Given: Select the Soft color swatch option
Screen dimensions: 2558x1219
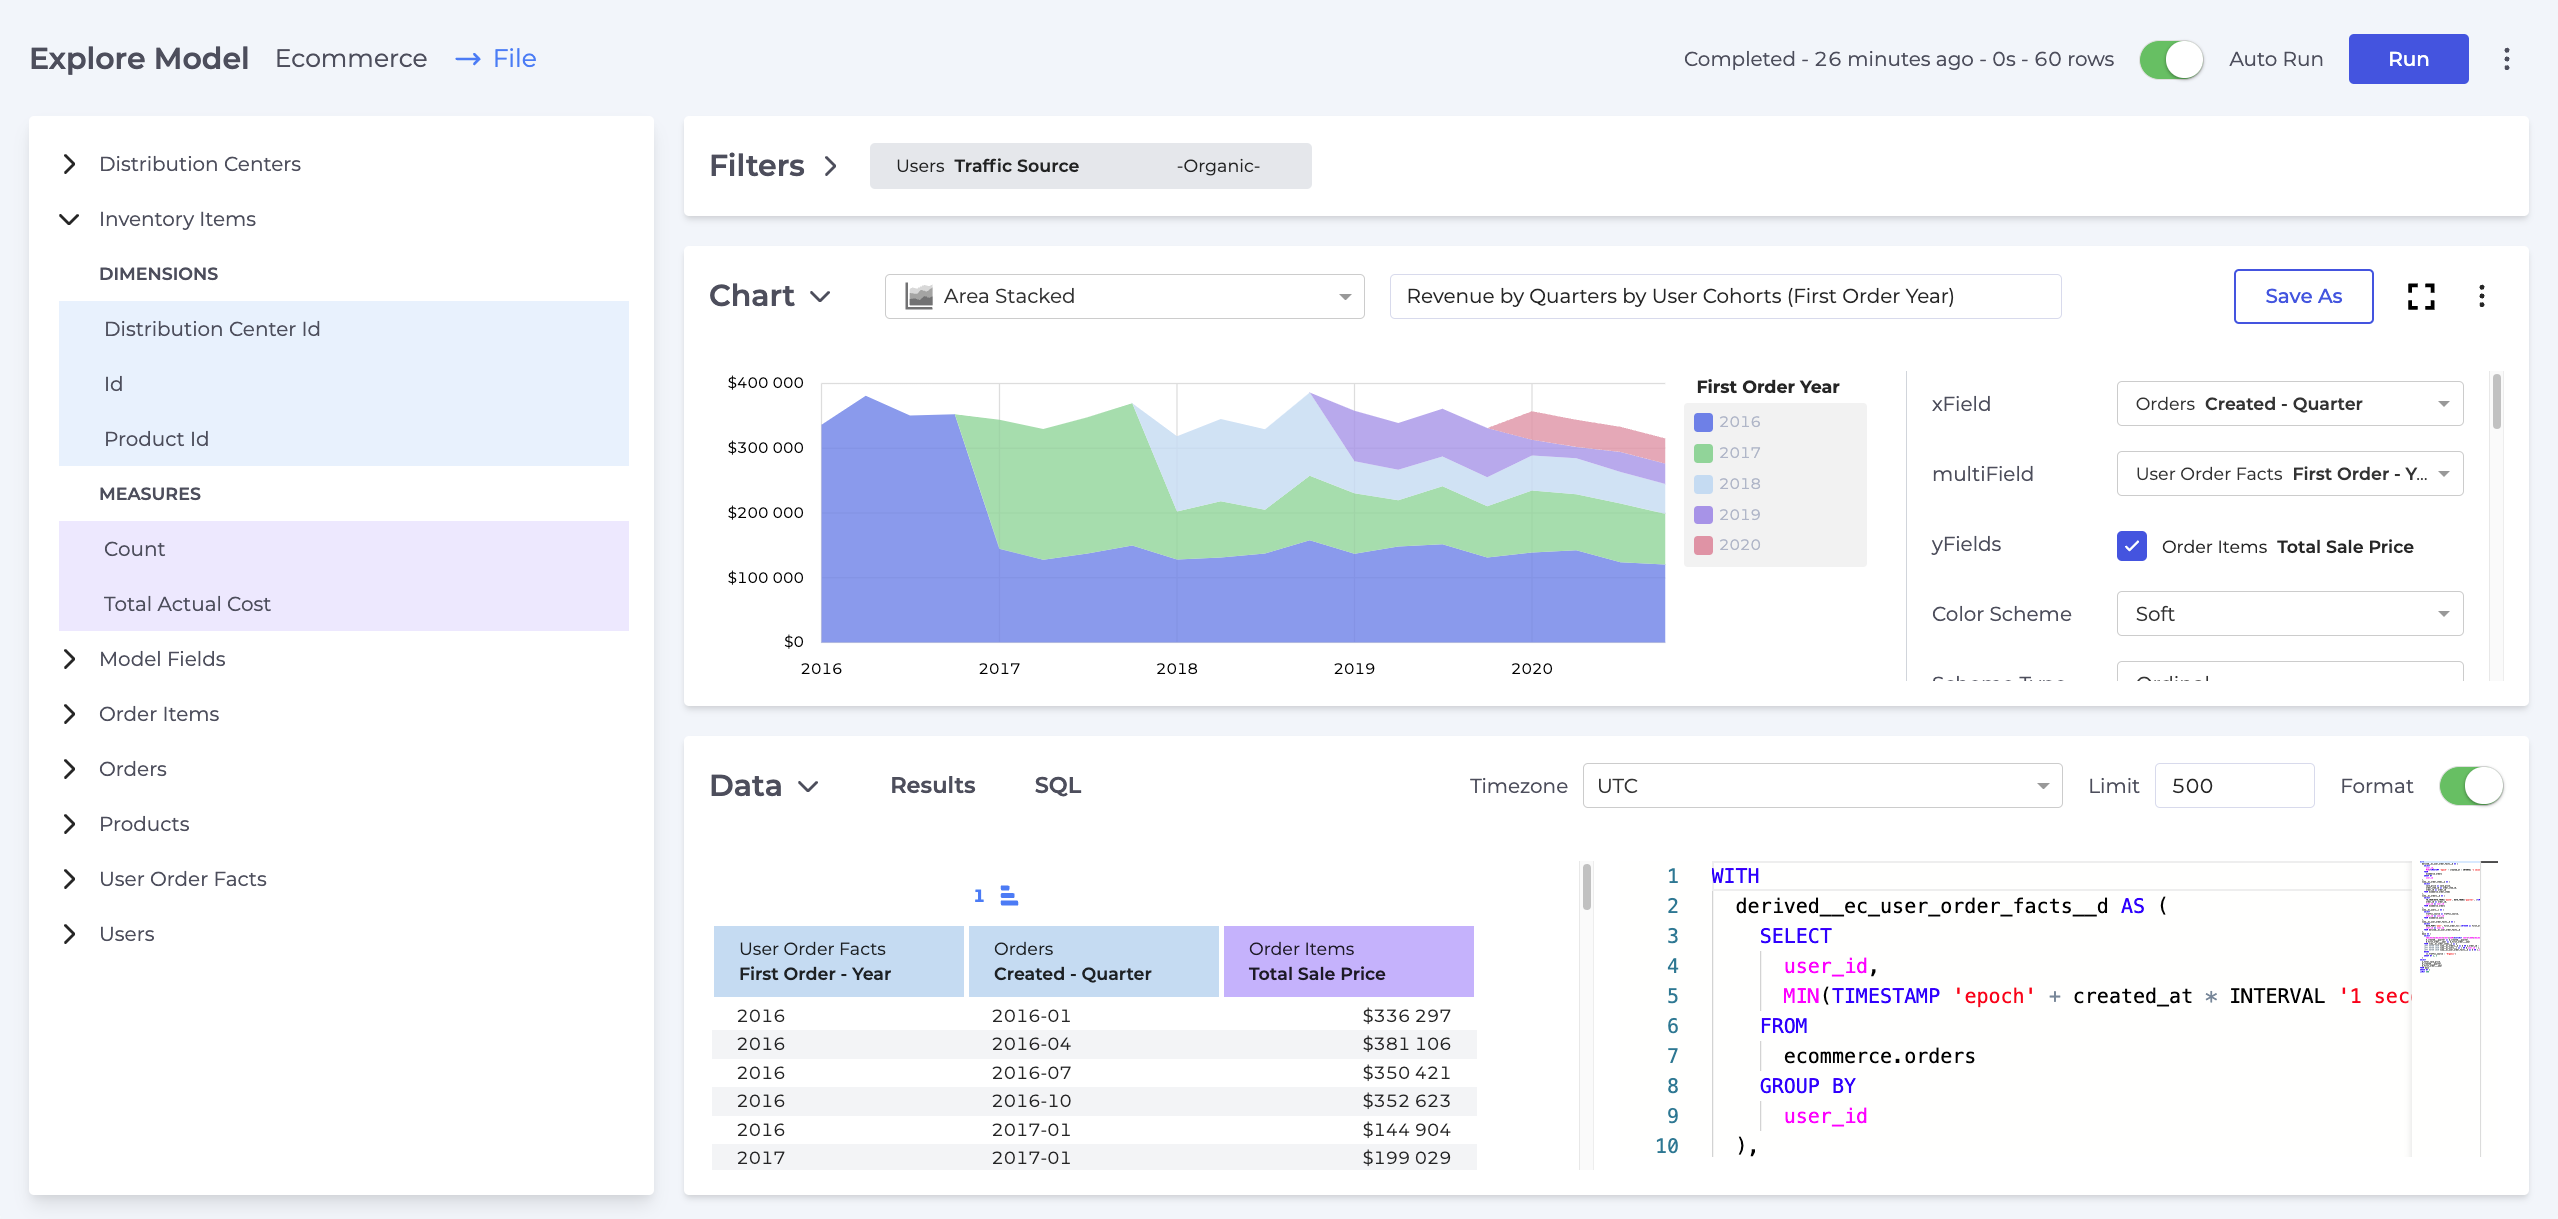Looking at the screenshot, I should tap(2284, 614).
